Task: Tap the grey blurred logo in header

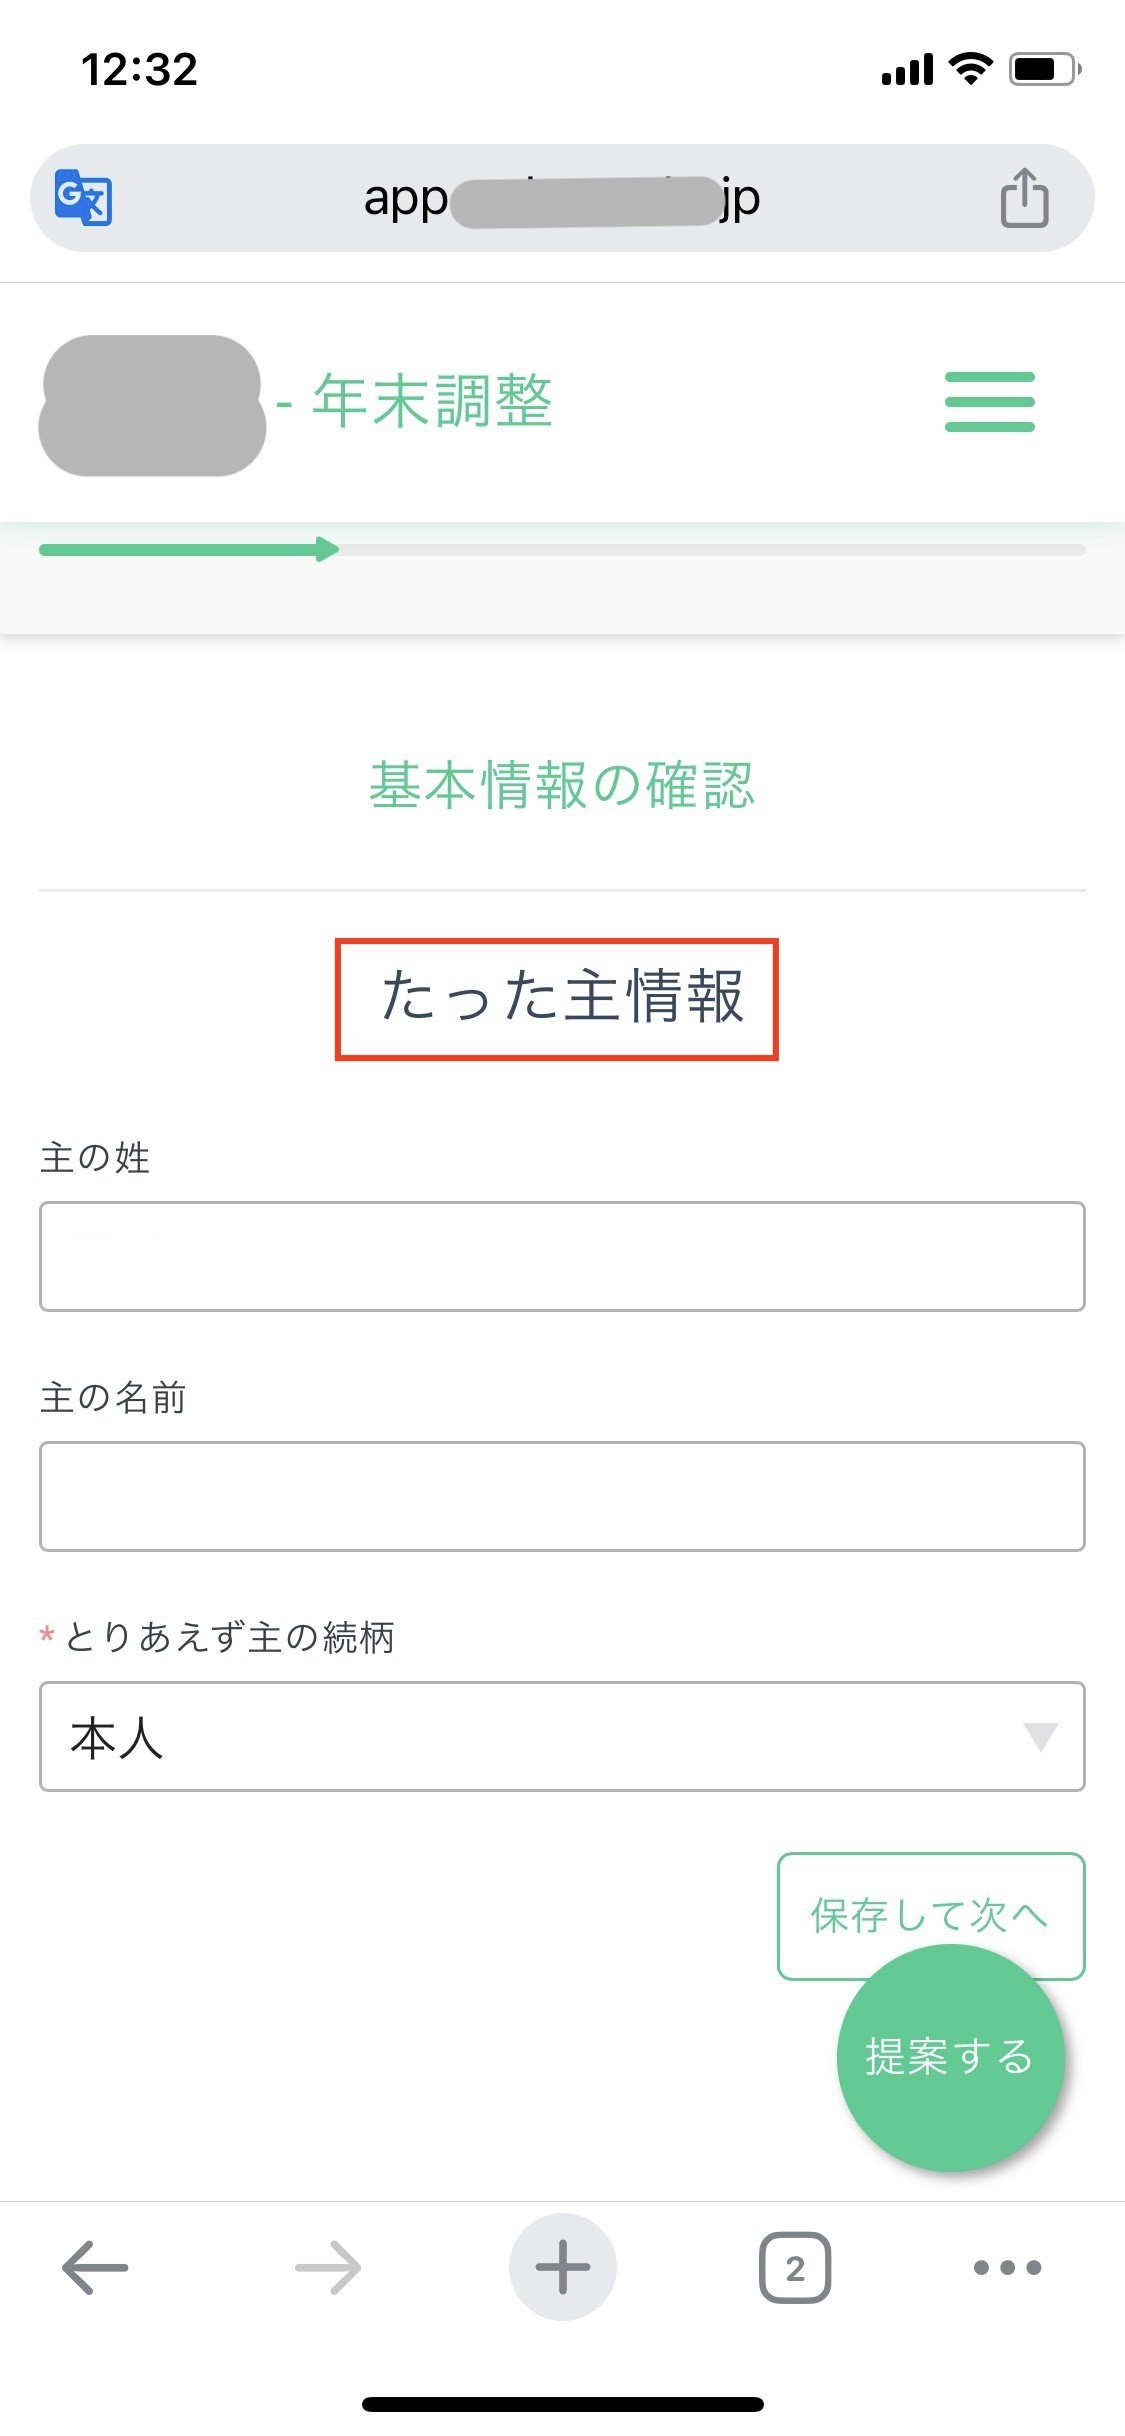Action: click(152, 405)
